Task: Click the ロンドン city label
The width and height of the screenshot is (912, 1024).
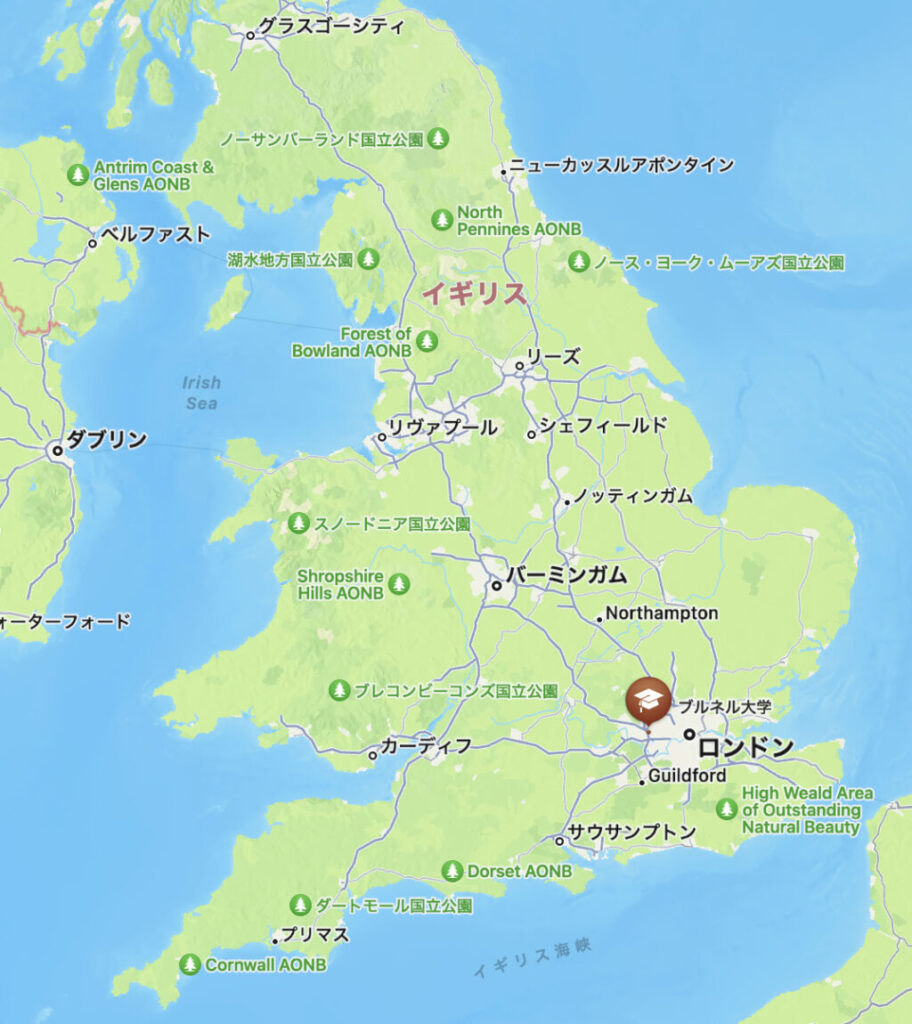Action: tap(745, 748)
